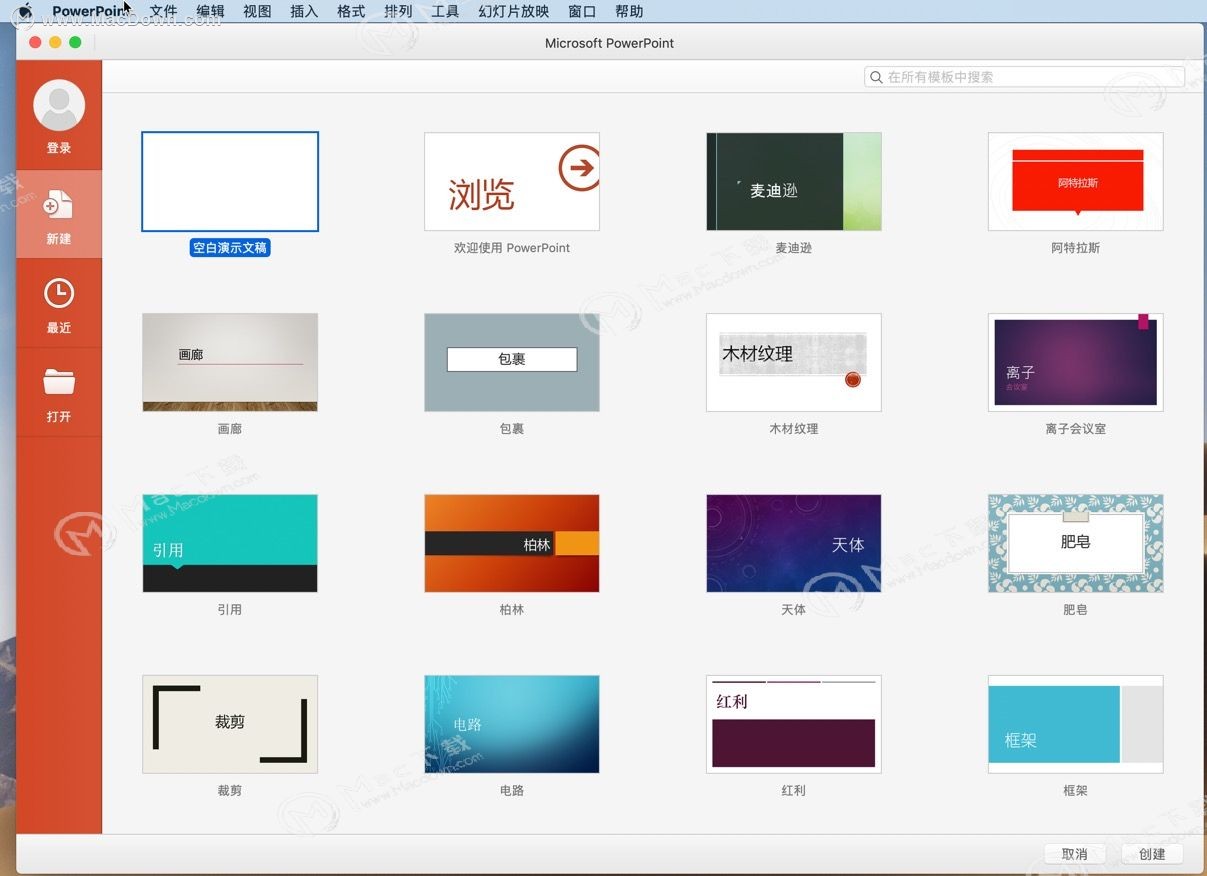Choose the 红利 template thumbnail
Viewport: 1207px width, 876px height.
[x=794, y=724]
